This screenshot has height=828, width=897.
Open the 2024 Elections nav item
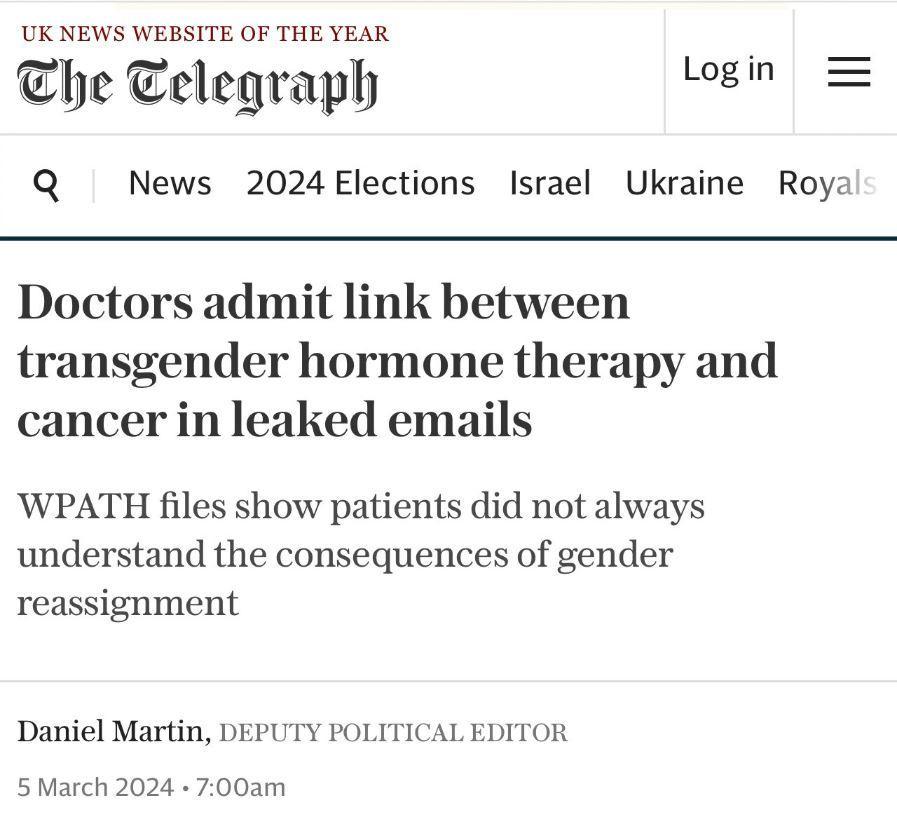360,184
